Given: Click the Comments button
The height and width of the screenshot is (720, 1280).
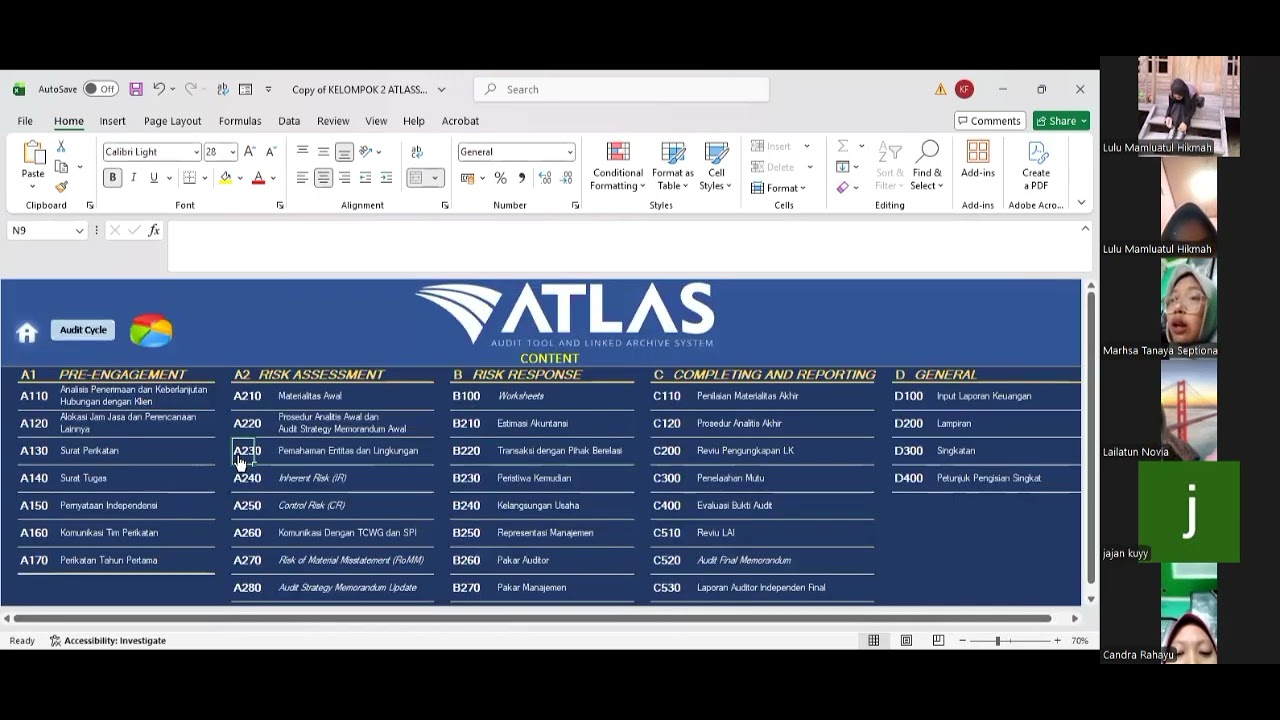Looking at the screenshot, I should 990,121.
